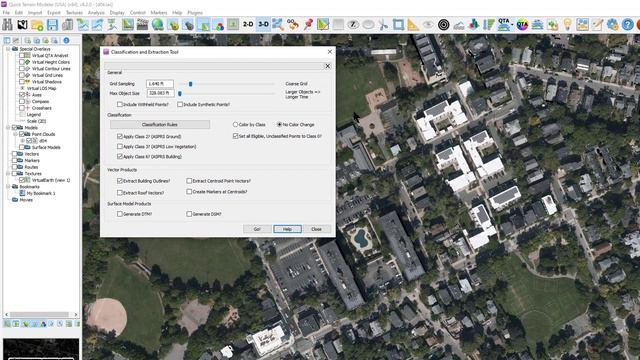640x360 pixels.
Task: Click the pencil edit toolbar icon
Action: click(x=597, y=25)
